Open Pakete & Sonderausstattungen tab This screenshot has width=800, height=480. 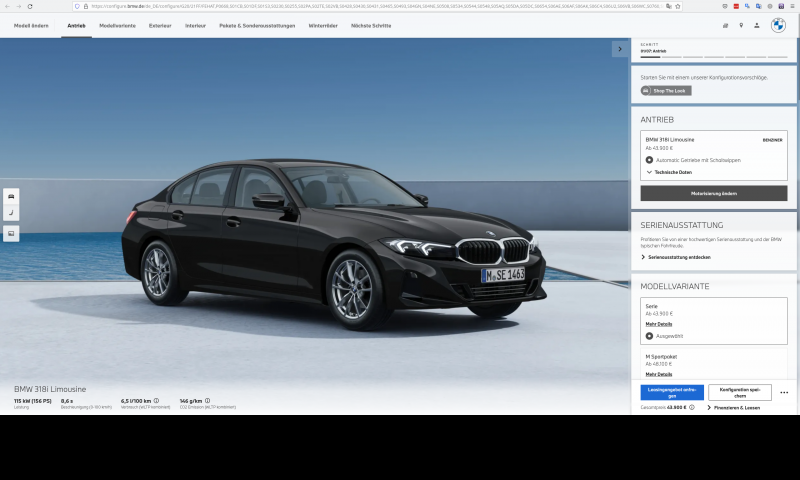pos(257,26)
